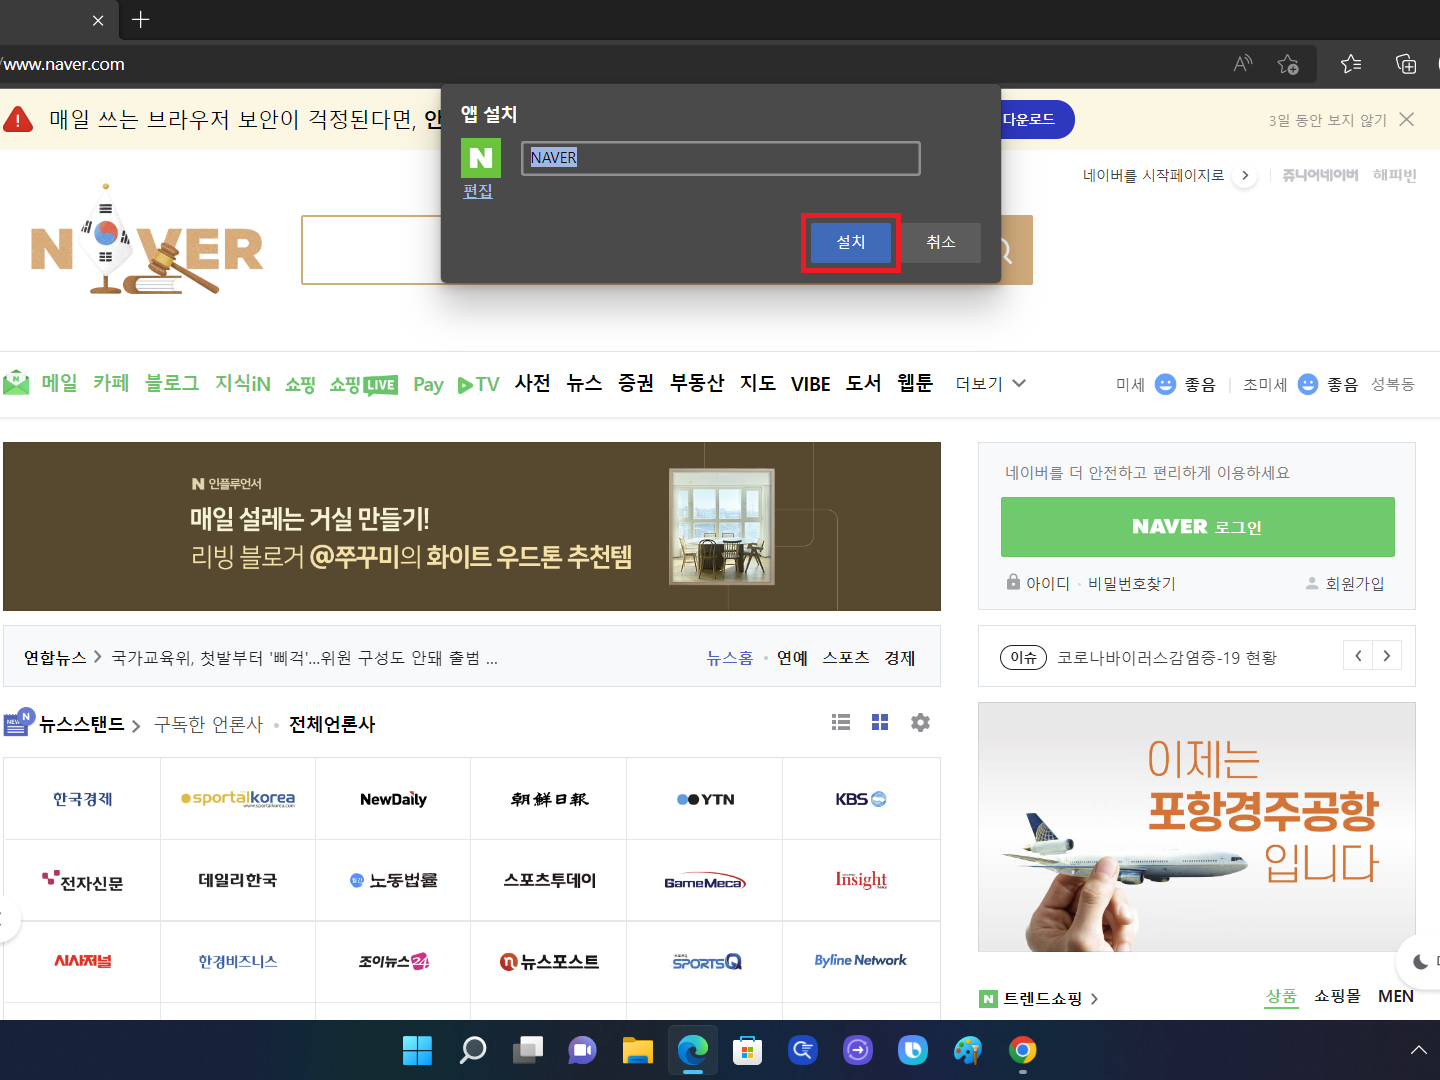
Task: Open 지식iN from navigation menu
Action: pyautogui.click(x=243, y=383)
